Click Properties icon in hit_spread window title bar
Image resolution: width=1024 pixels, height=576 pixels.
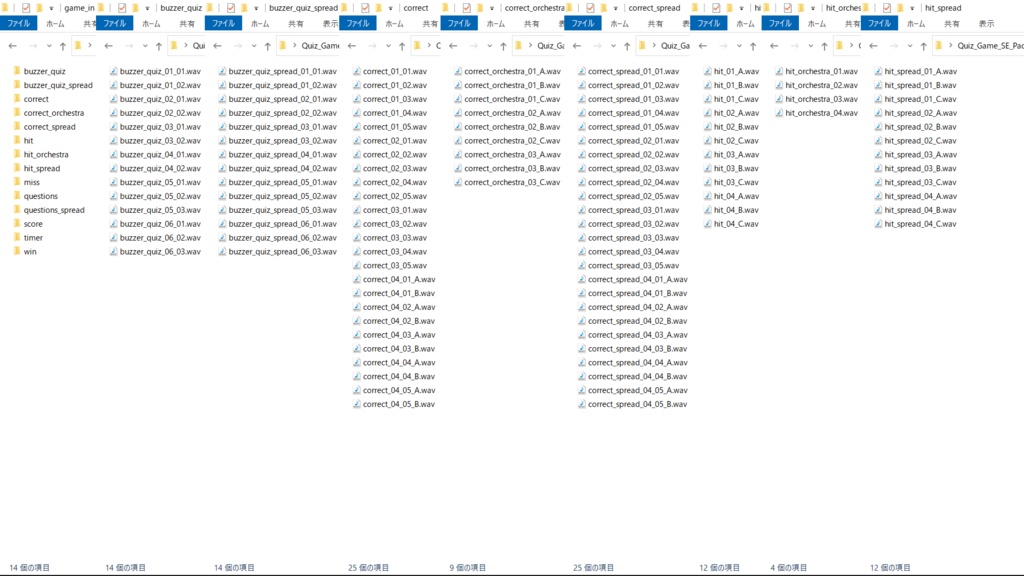887,8
